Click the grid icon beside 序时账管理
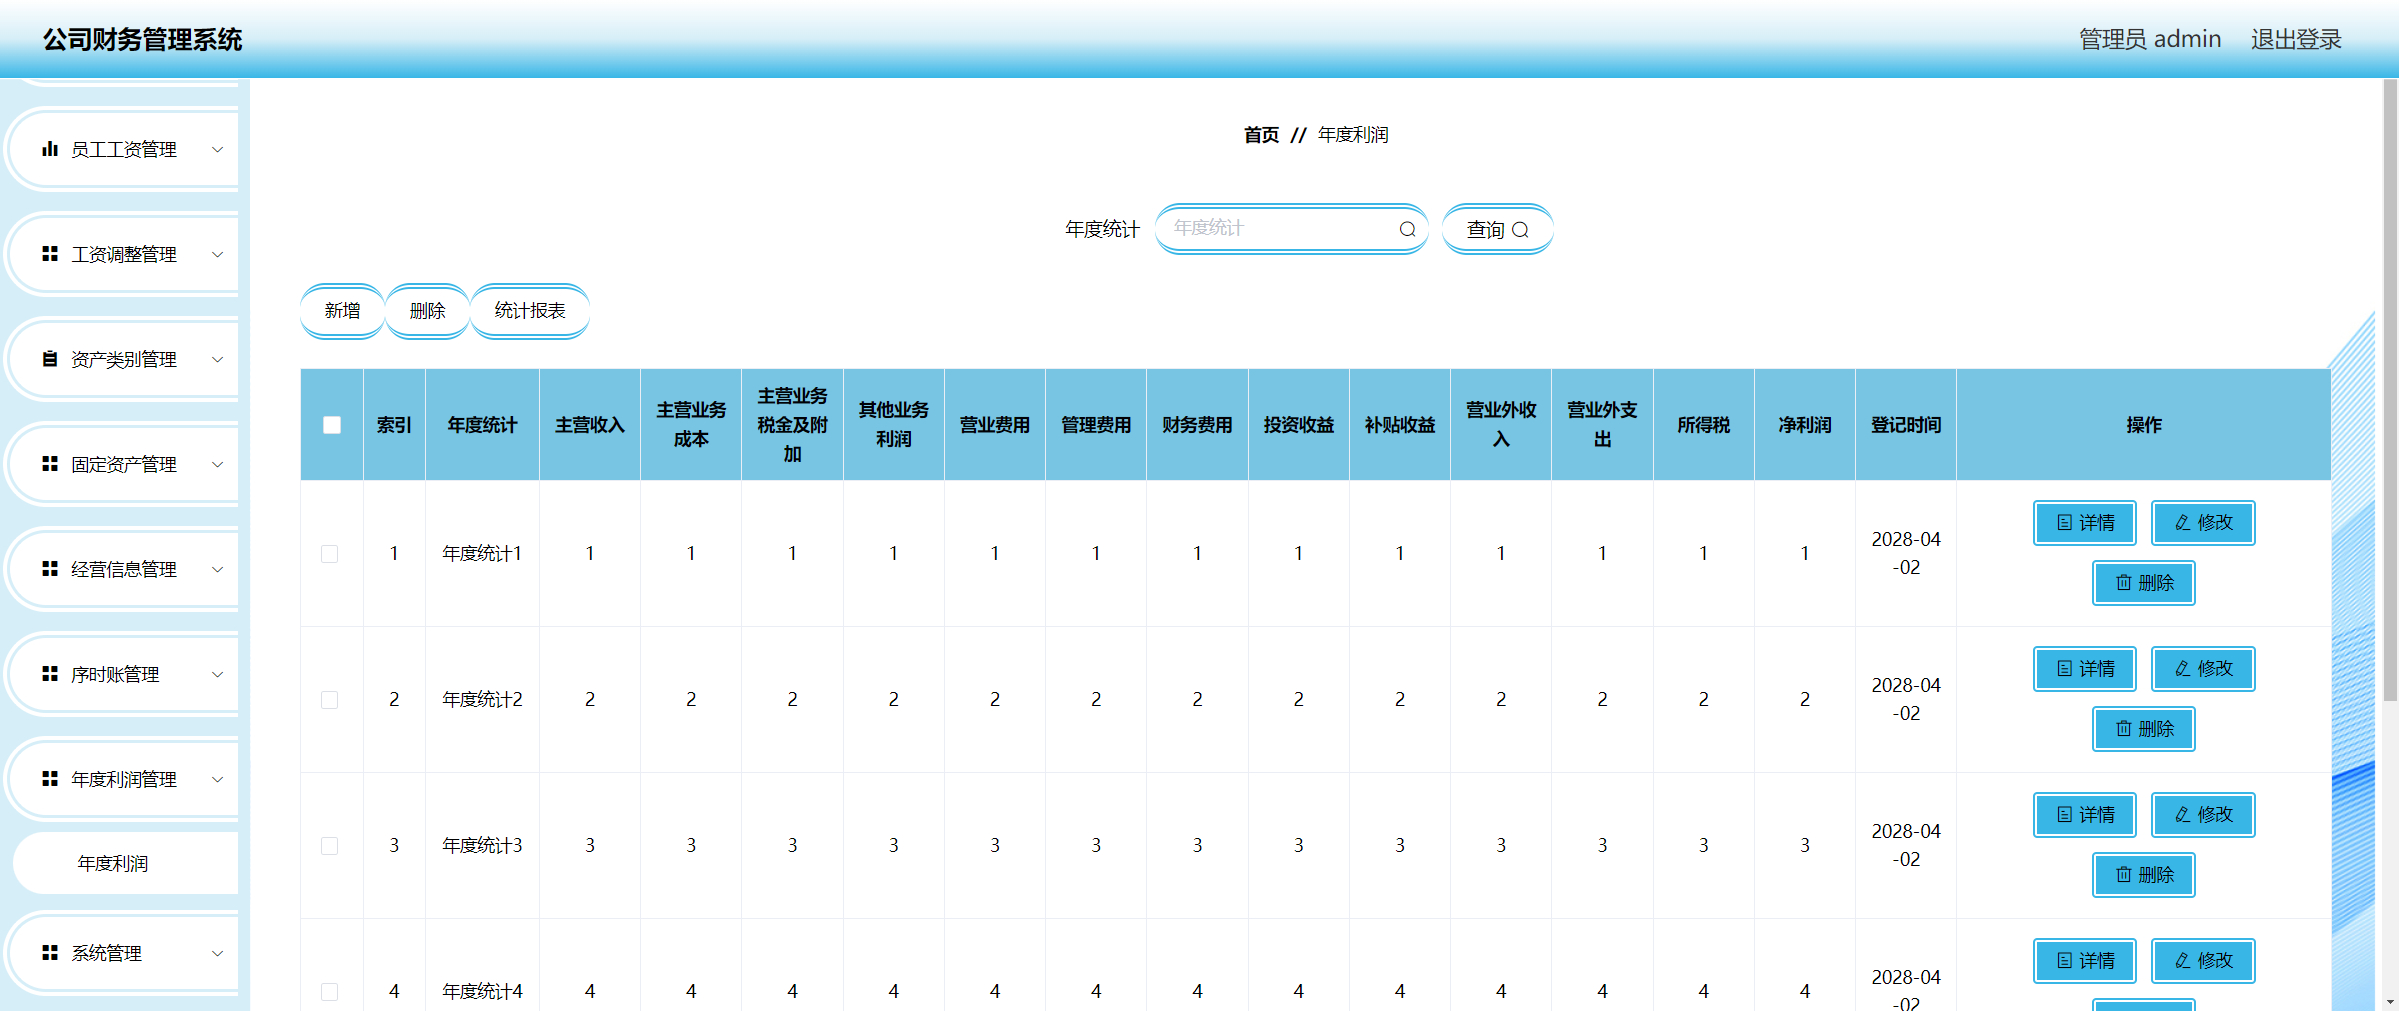This screenshot has height=1011, width=2399. (x=50, y=674)
